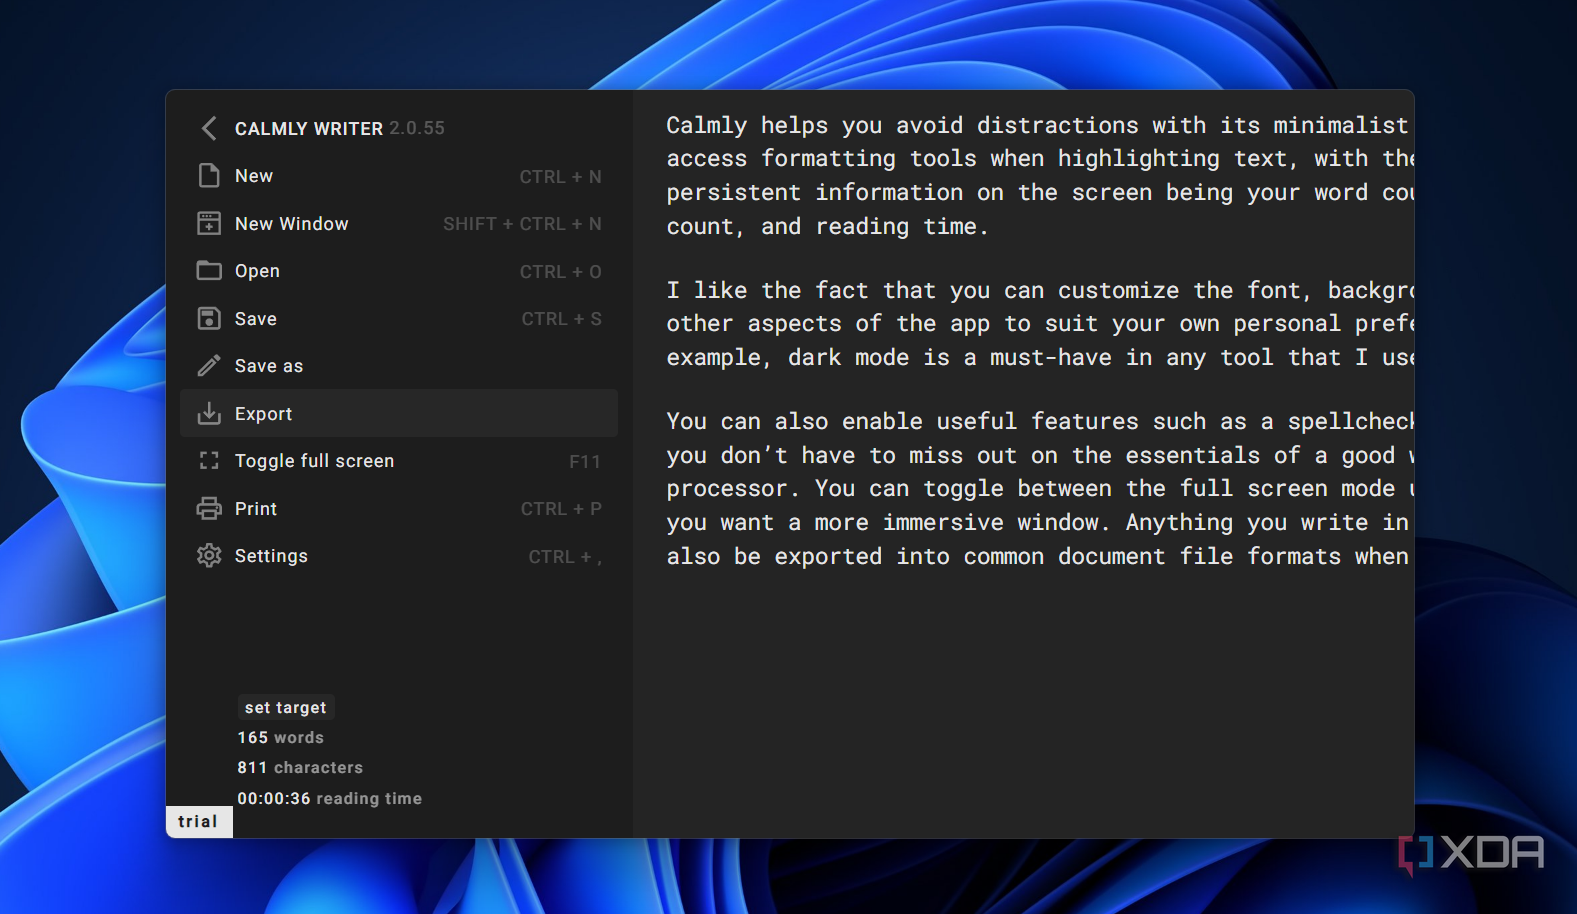Image resolution: width=1577 pixels, height=914 pixels.
Task: Click the Export download icon
Action: tap(209, 413)
